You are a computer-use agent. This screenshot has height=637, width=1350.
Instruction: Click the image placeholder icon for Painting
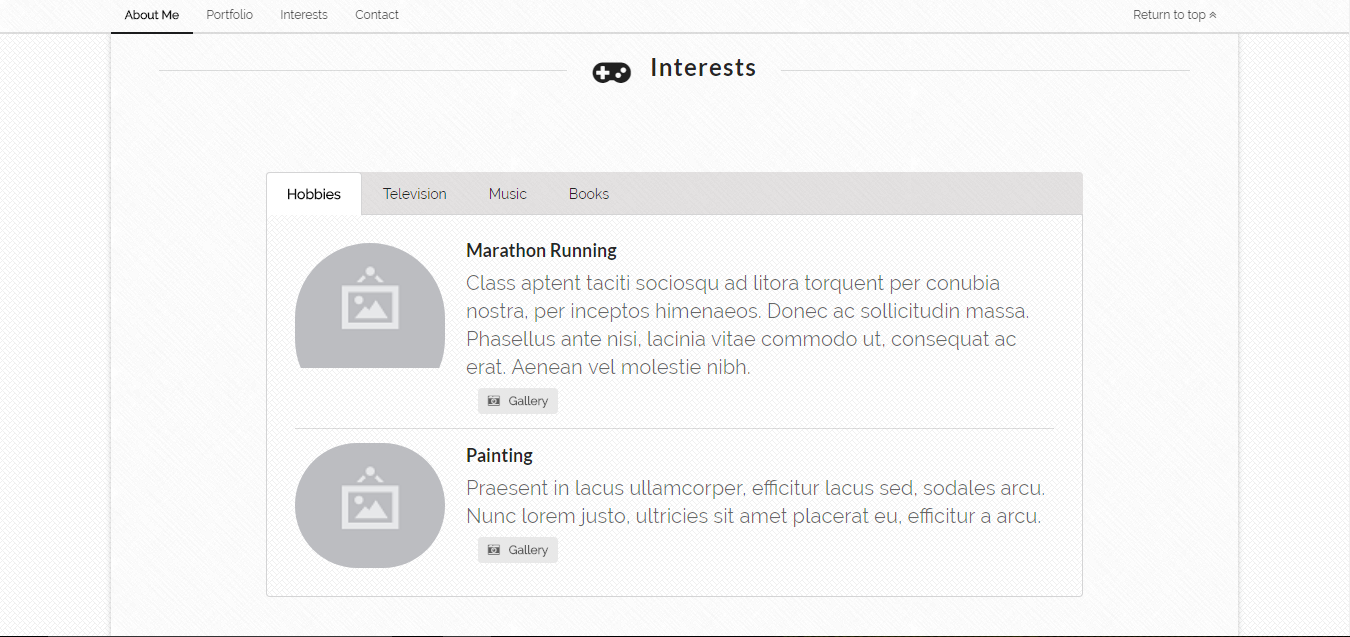click(370, 505)
